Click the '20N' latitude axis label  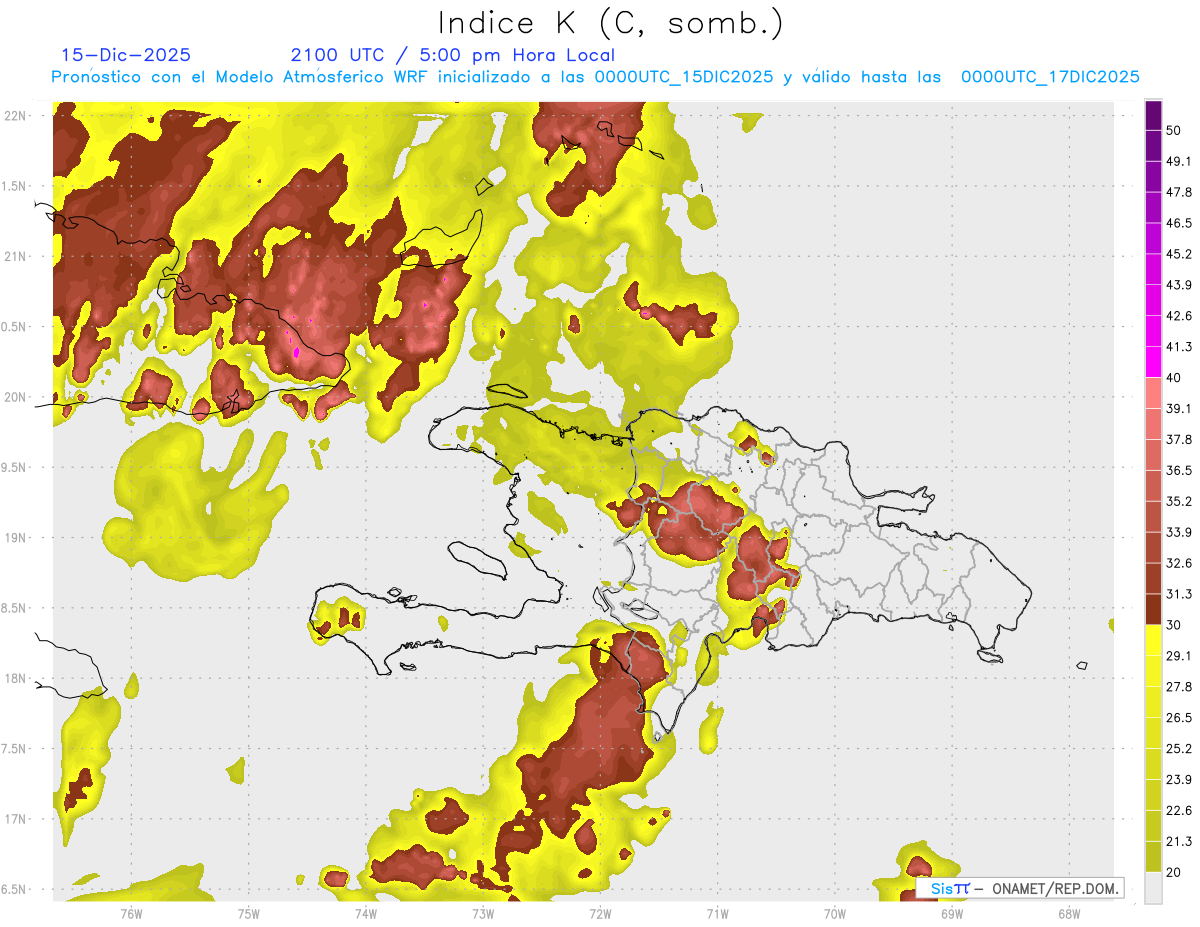[x=15, y=397]
